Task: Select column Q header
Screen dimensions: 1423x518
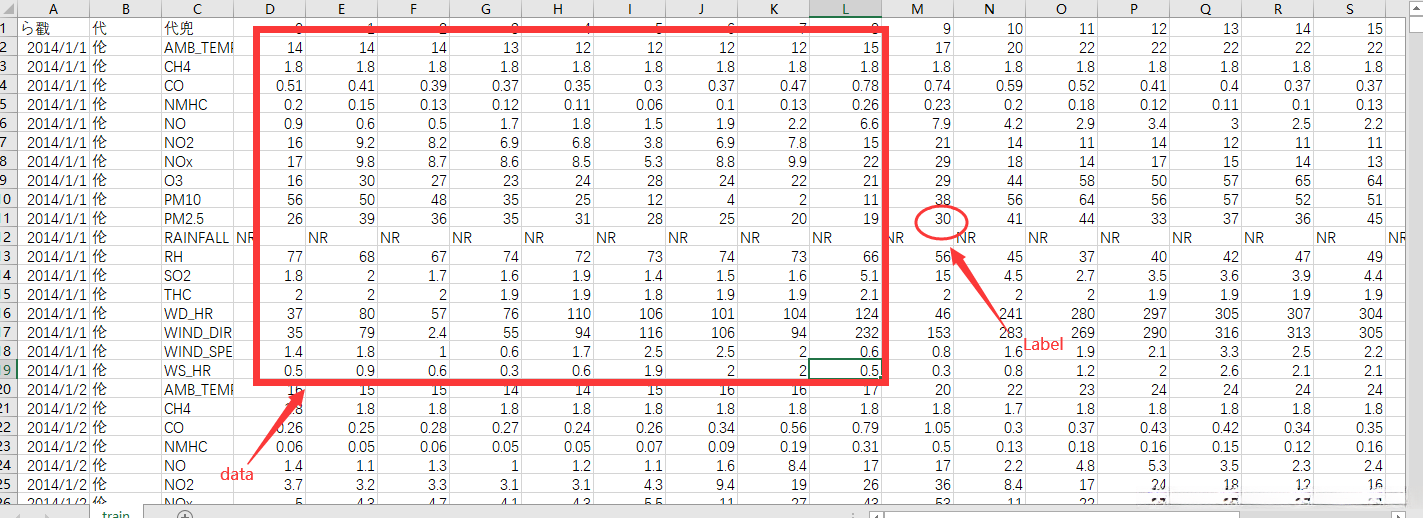Action: click(1205, 8)
